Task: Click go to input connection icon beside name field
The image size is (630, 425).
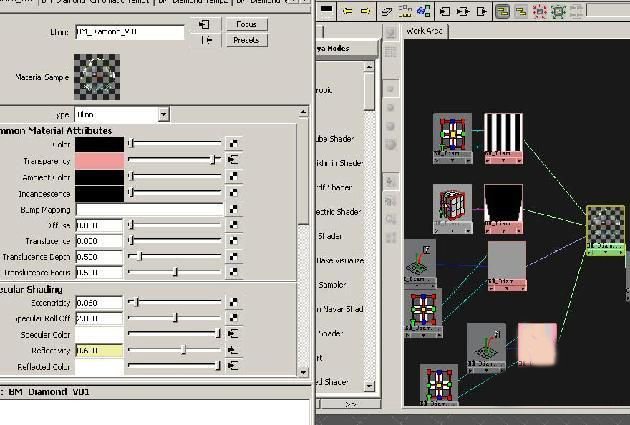Action: coord(205,25)
